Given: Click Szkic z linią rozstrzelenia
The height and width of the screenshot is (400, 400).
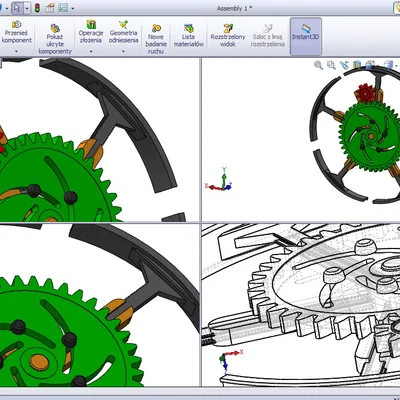Looking at the screenshot, I should coord(268,35).
